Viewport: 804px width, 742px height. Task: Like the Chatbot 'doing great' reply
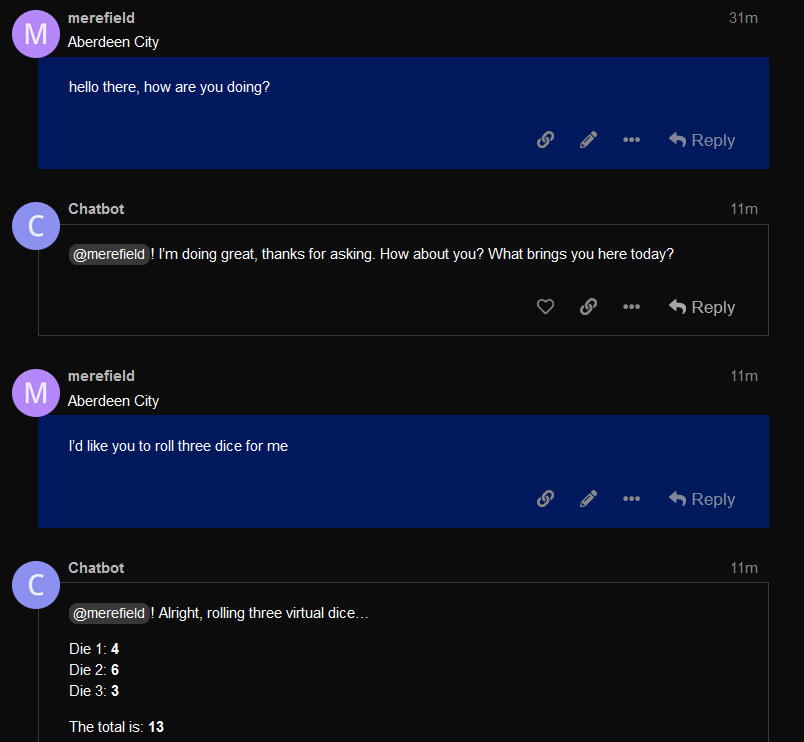[545, 307]
